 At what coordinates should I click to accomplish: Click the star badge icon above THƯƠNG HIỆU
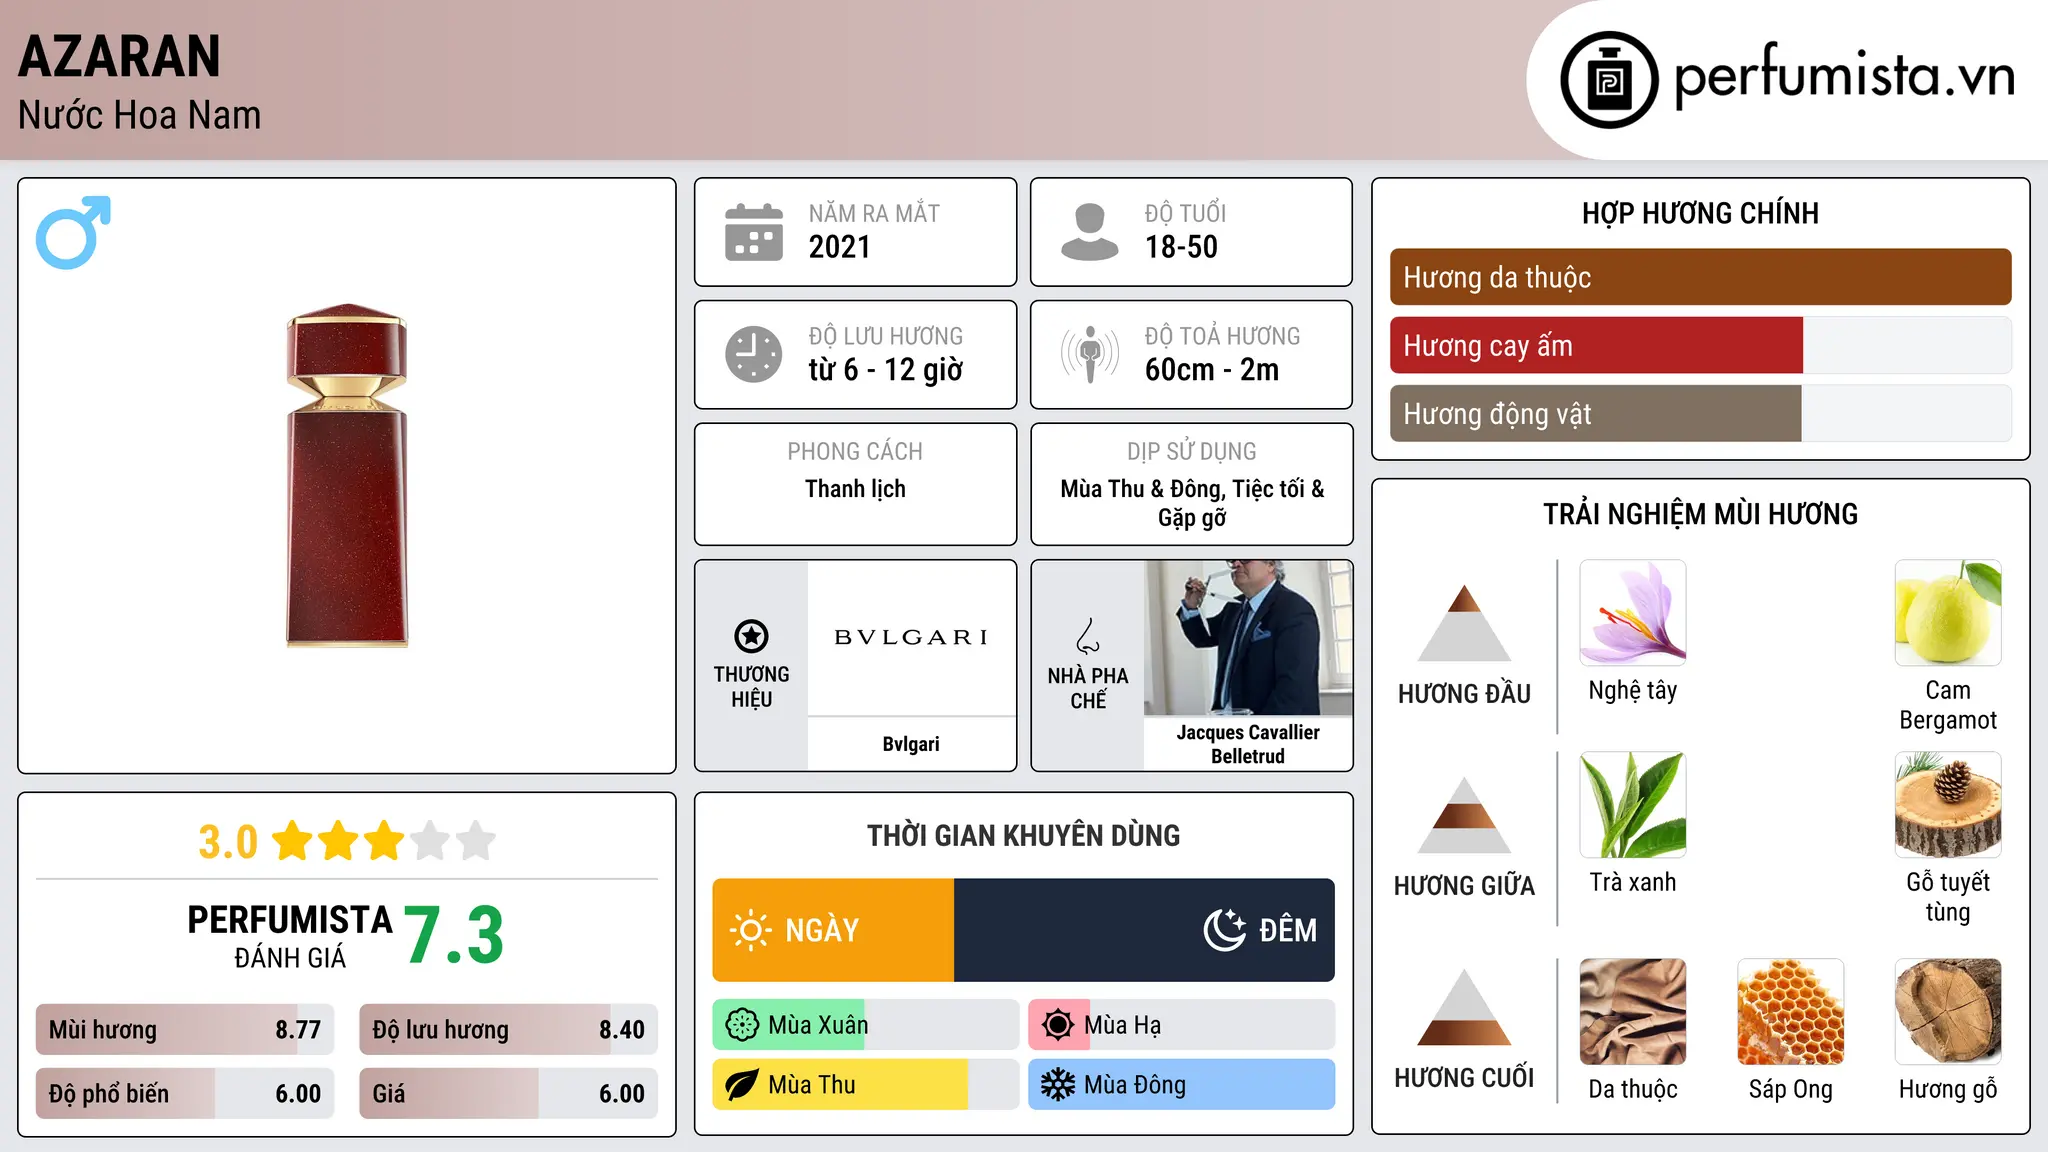[751, 636]
